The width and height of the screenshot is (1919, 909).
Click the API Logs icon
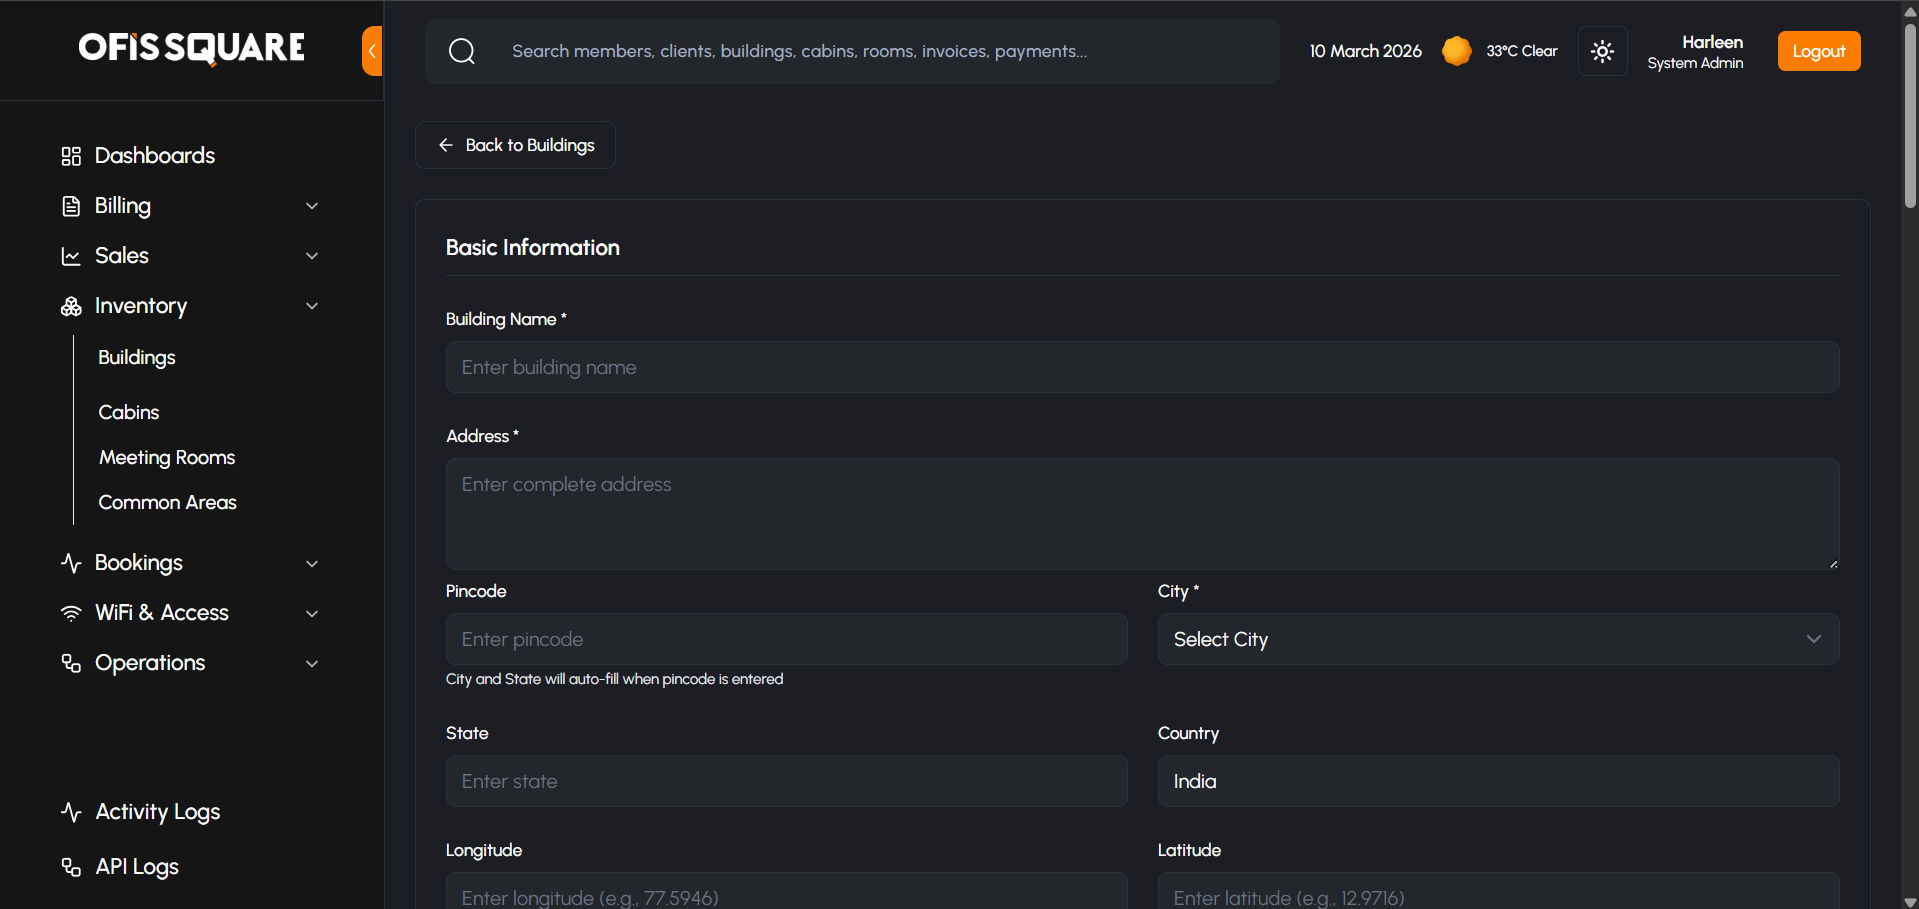pos(71,867)
